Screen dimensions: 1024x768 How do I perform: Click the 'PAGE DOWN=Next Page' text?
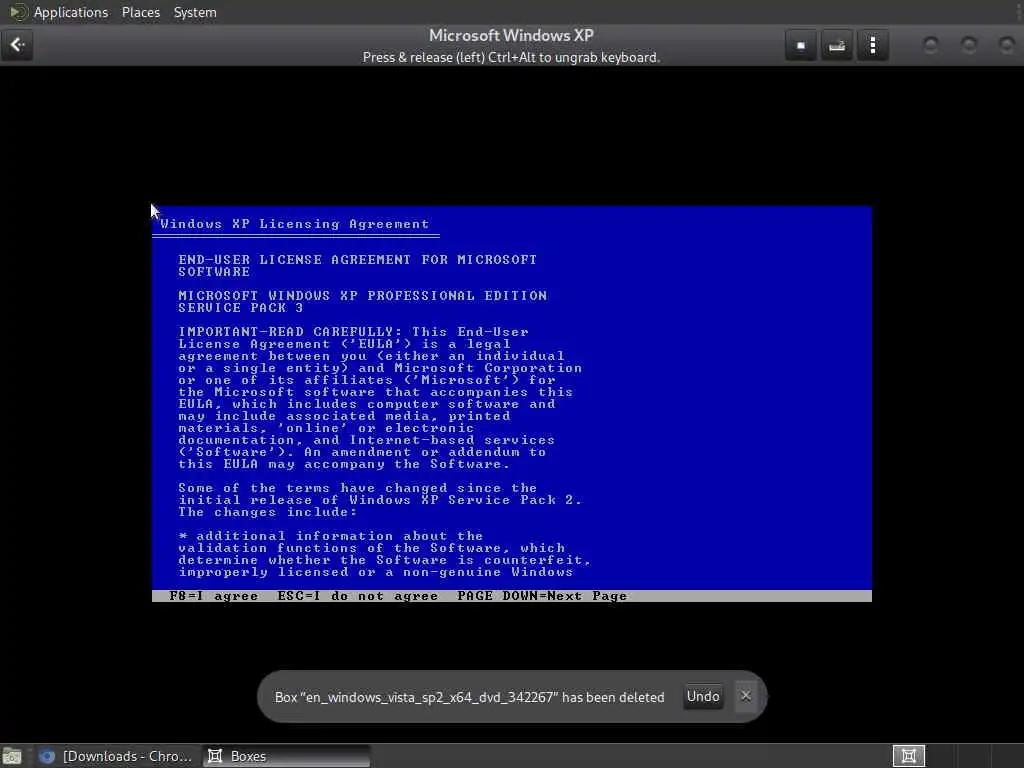(542, 596)
